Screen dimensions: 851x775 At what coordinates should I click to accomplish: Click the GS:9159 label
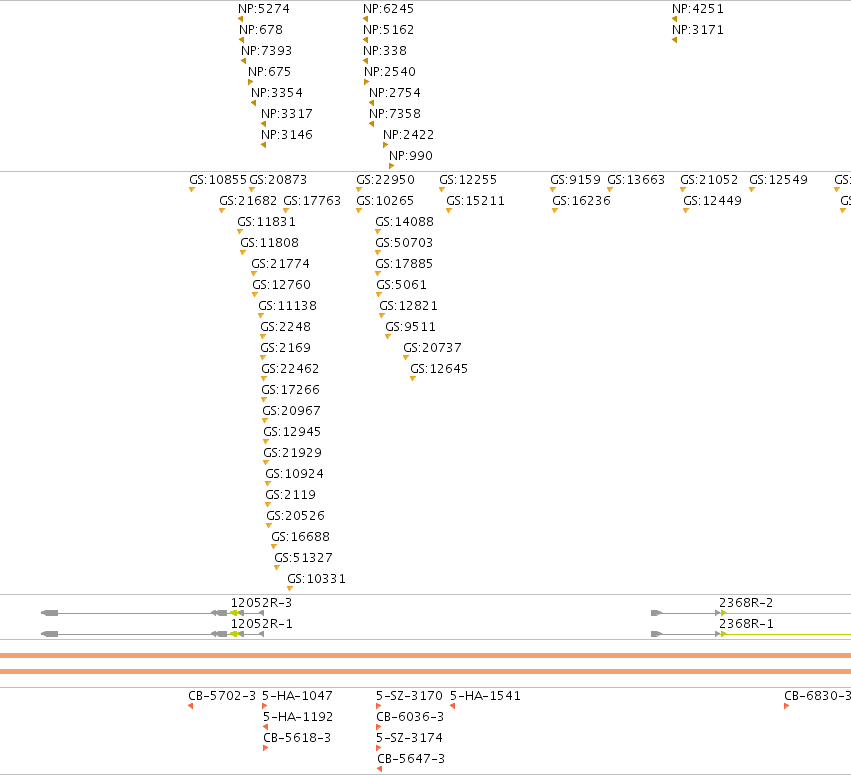[575, 180]
